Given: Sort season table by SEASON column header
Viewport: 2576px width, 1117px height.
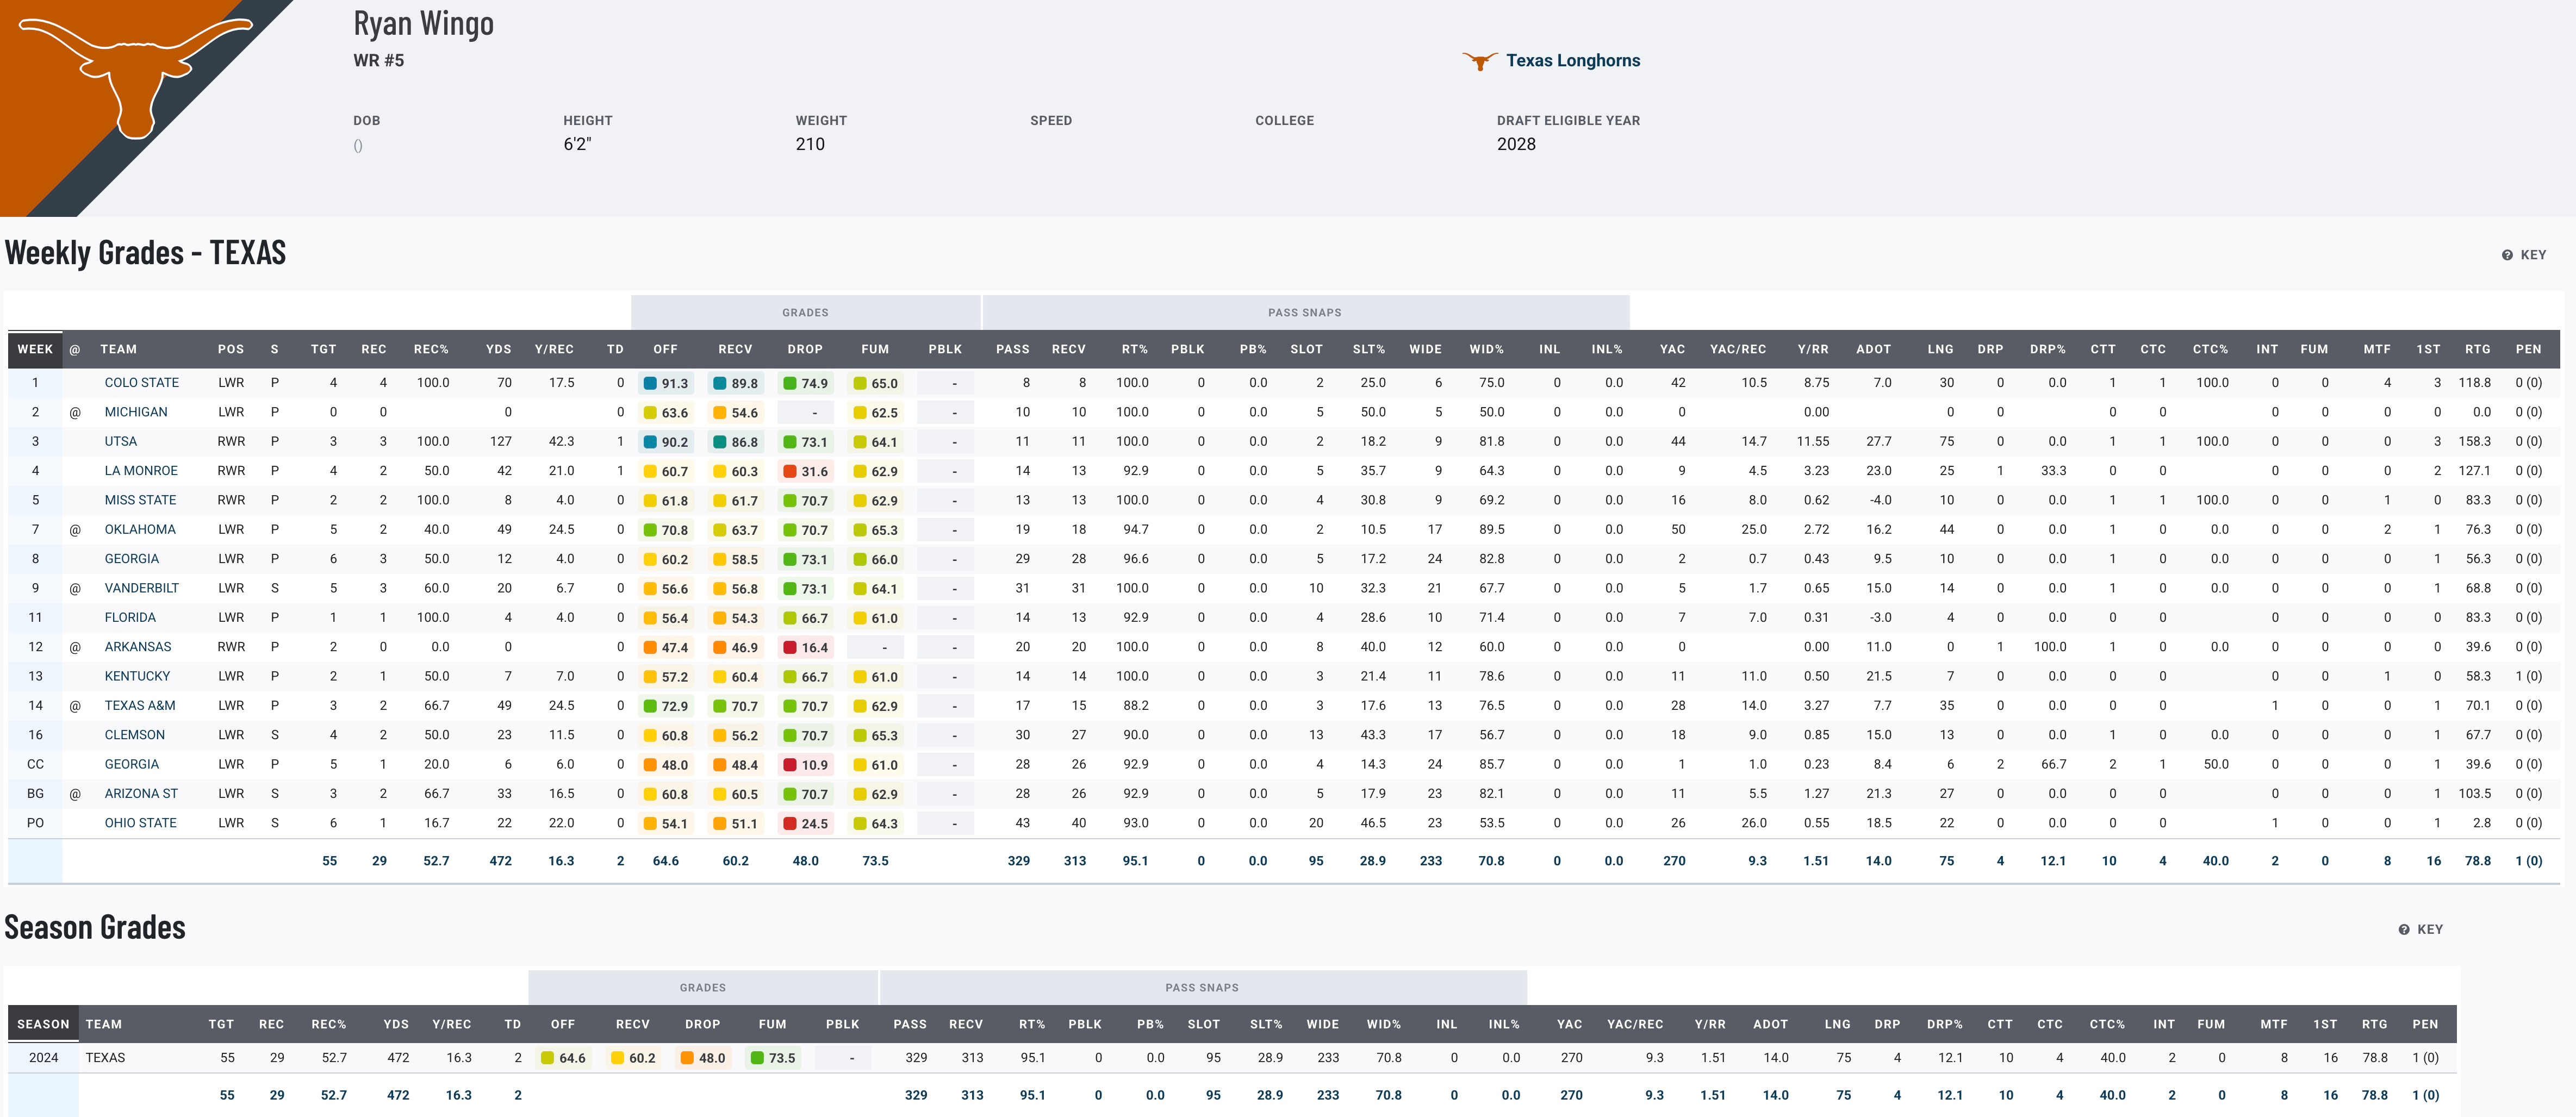Looking at the screenshot, I should click(x=43, y=1024).
